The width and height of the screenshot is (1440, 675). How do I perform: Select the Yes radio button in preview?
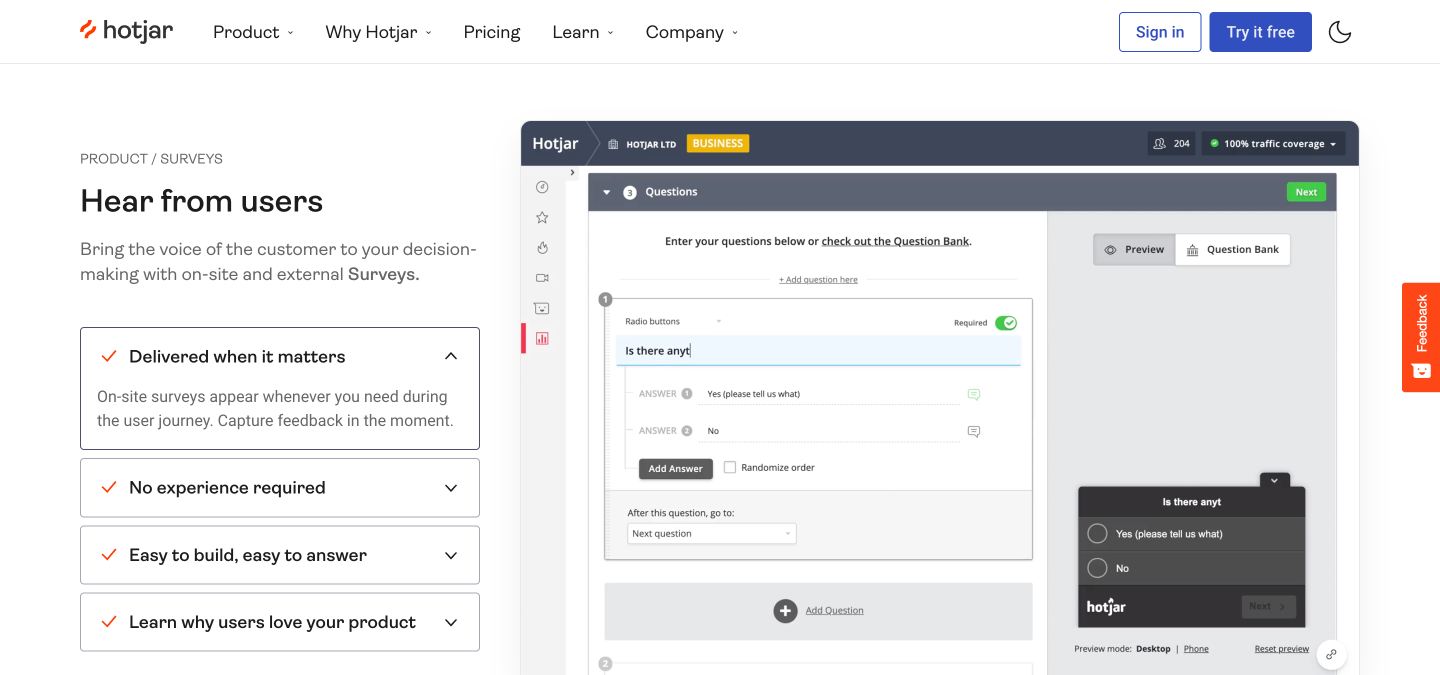[1097, 534]
